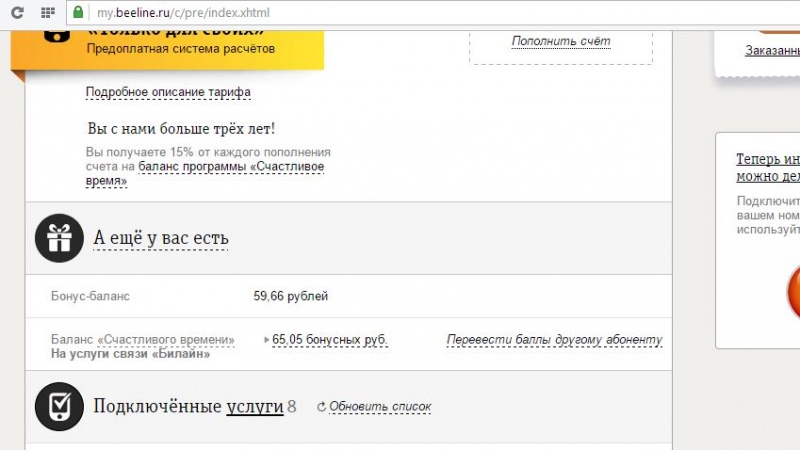Image resolution: width=800 pixels, height=450 pixels.
Task: Select the 59,66 рублей bonus value
Action: pyautogui.click(x=290, y=296)
